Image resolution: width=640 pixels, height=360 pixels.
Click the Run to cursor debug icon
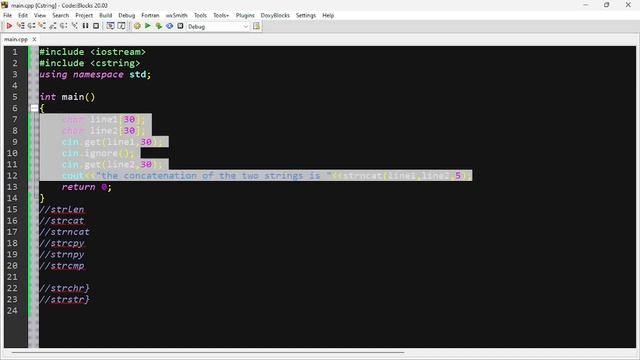point(20,26)
